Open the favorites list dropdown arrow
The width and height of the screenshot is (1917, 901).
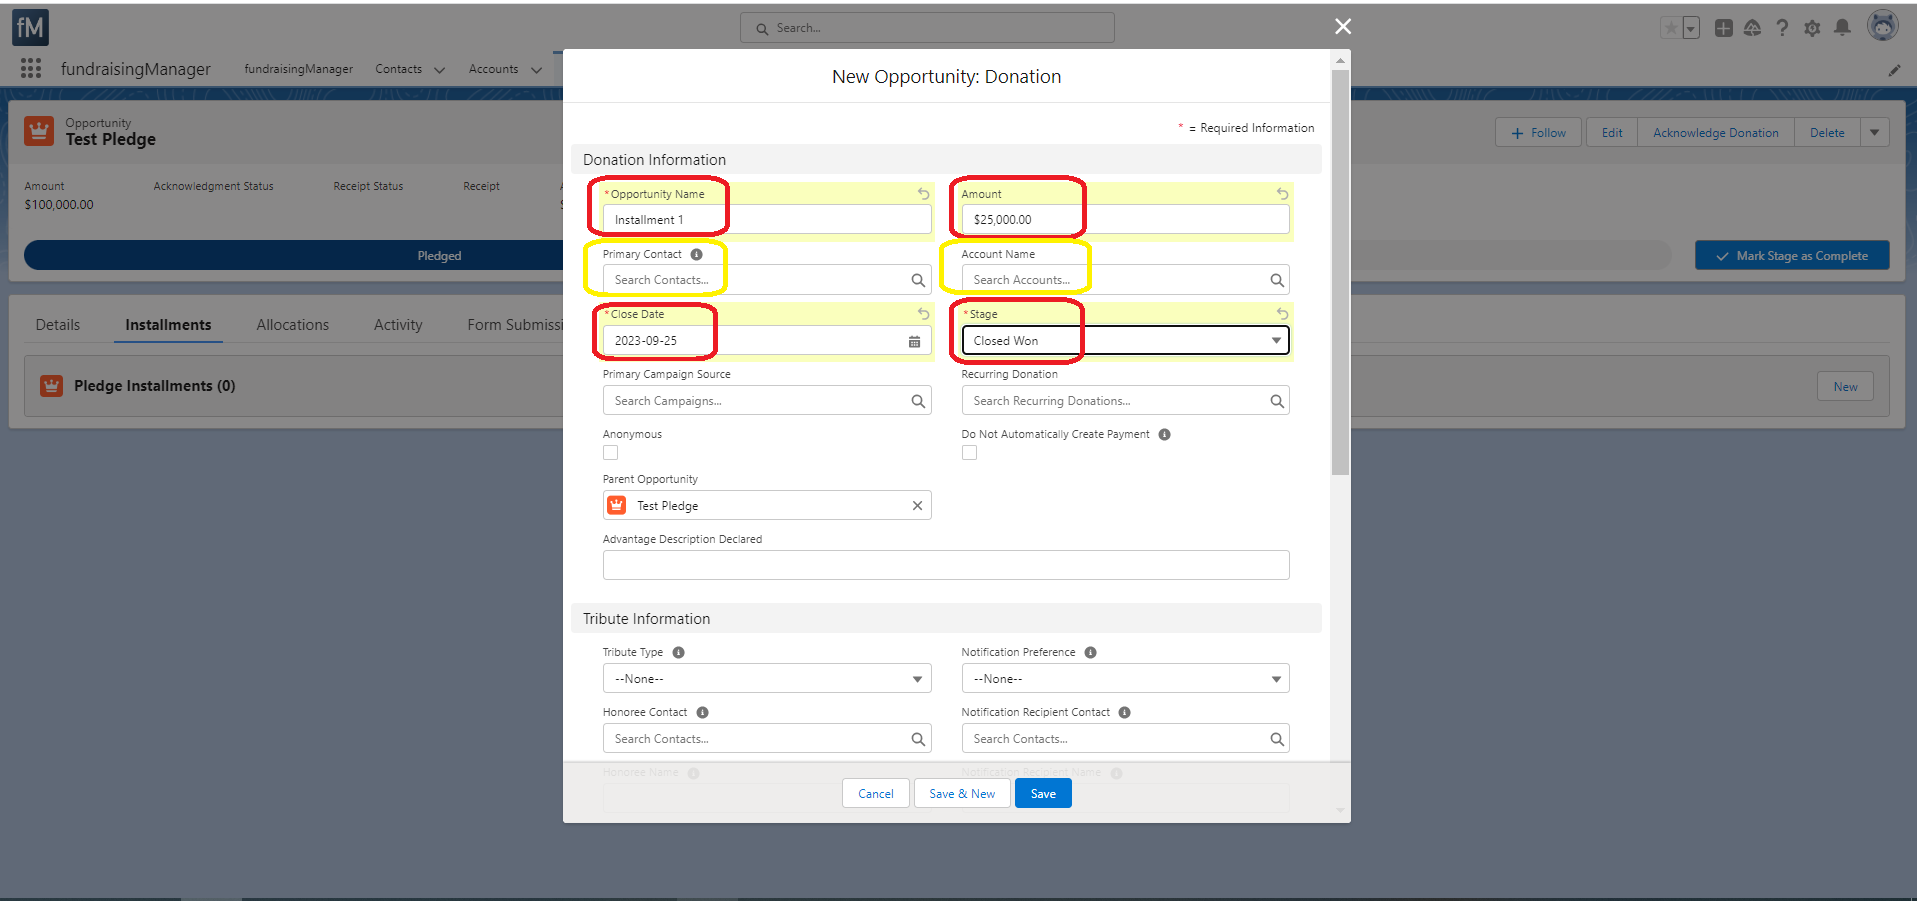tap(1691, 28)
